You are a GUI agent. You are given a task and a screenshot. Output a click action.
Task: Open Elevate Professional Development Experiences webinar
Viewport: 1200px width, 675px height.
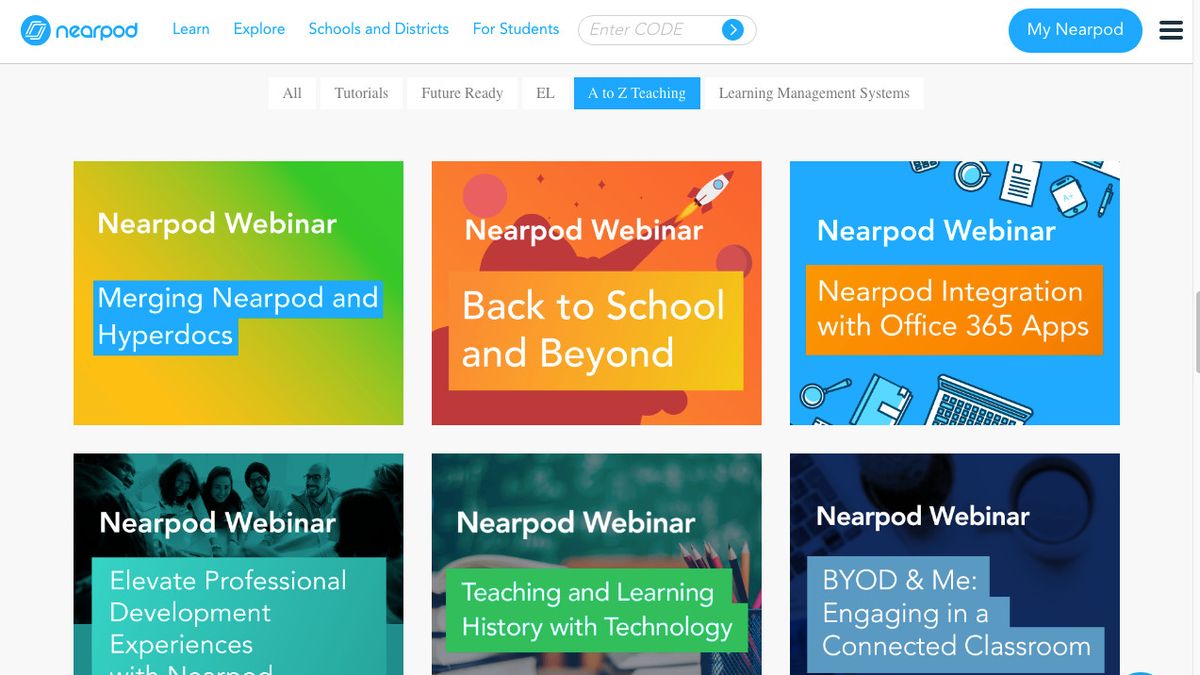(x=238, y=564)
